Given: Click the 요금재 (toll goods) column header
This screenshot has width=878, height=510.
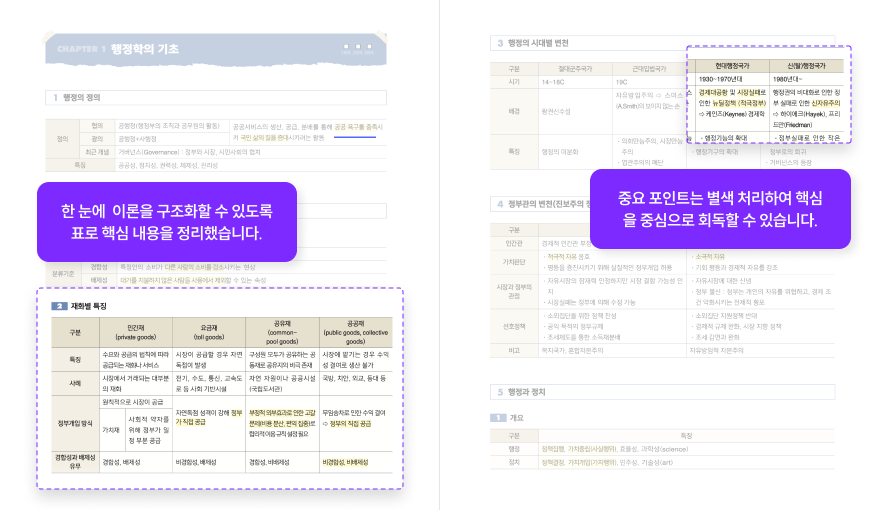Looking at the screenshot, I should point(209,331).
